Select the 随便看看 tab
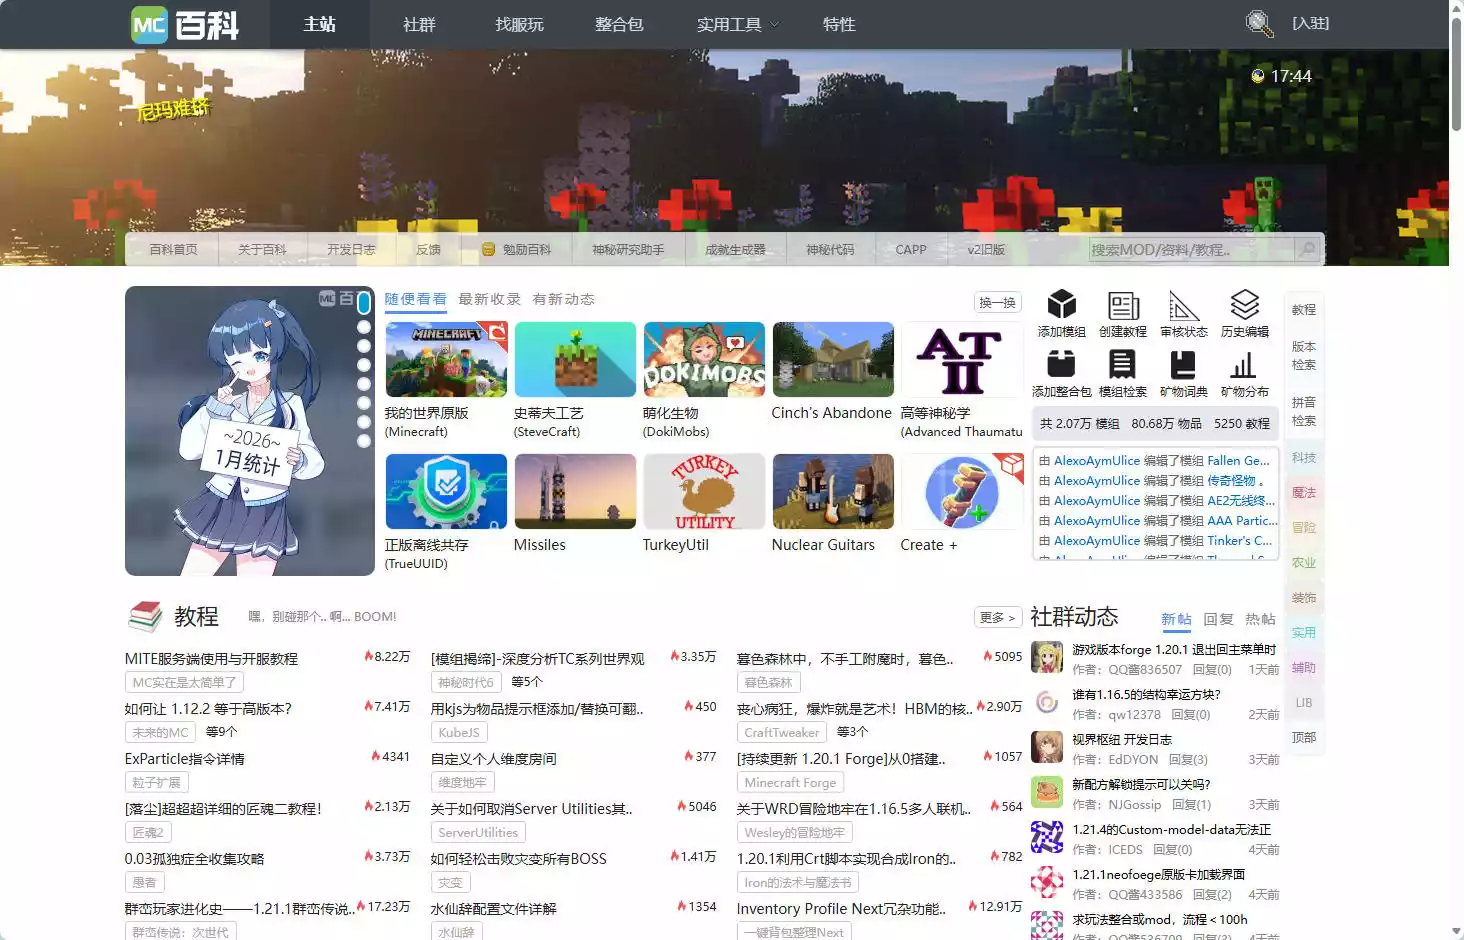The image size is (1464, 940). coord(416,299)
